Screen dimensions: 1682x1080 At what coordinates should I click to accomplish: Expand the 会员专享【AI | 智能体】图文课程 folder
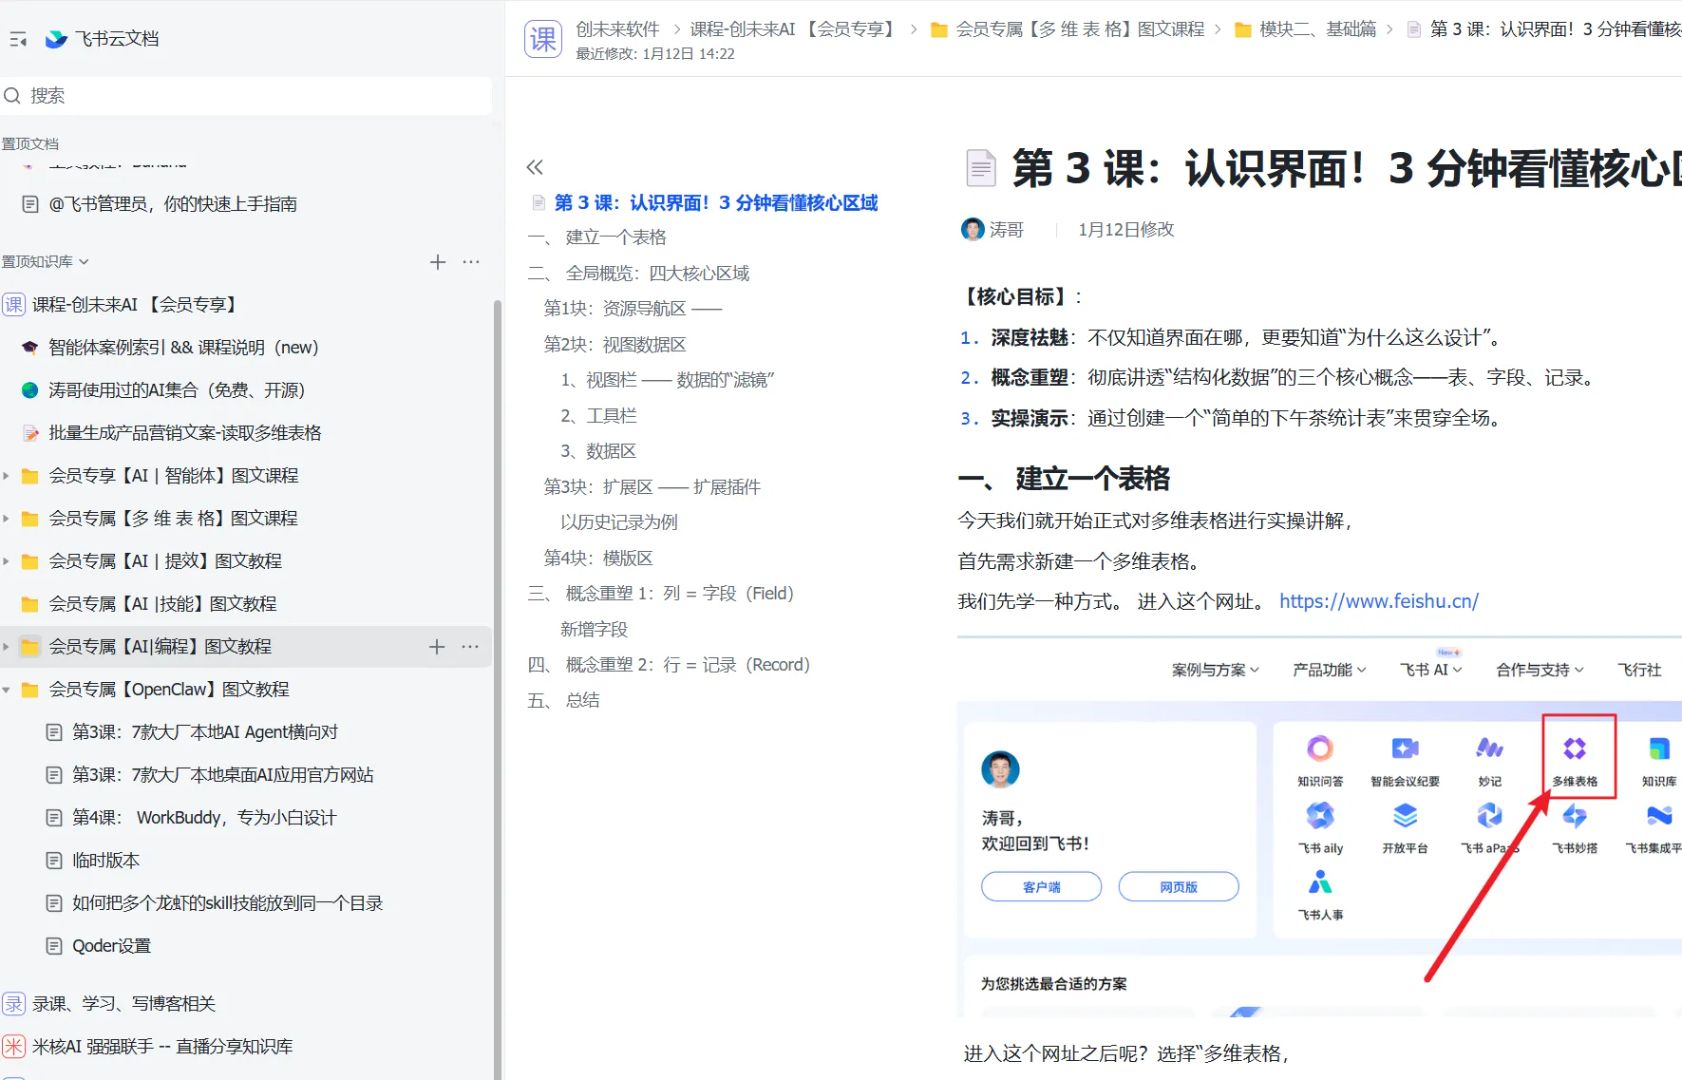pos(7,476)
